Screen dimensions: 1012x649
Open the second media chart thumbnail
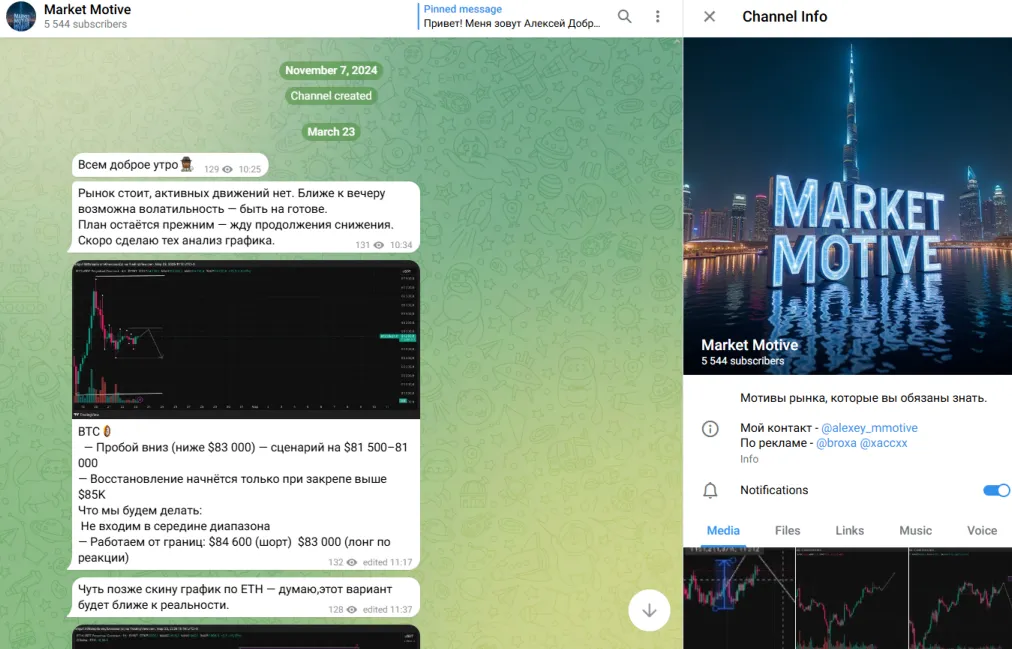coord(852,598)
